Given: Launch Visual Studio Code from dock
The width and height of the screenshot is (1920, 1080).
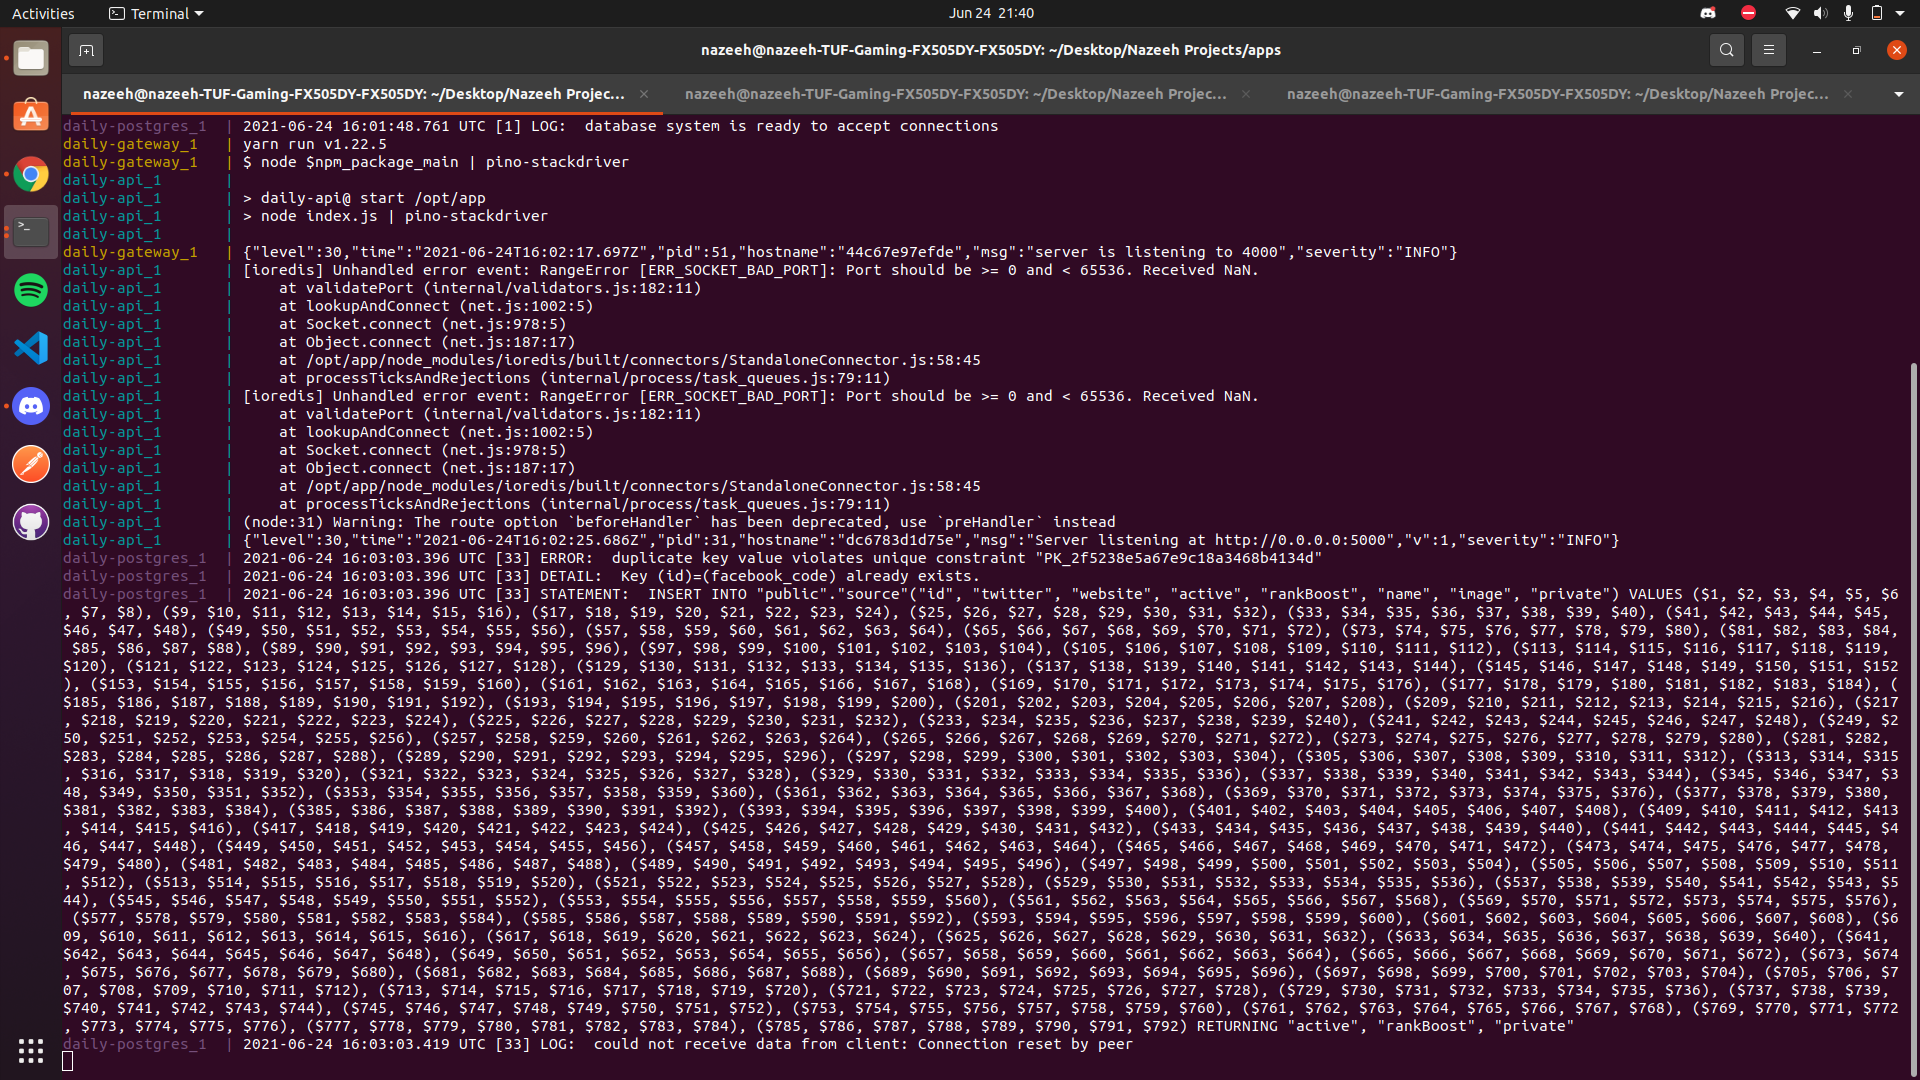Looking at the screenshot, I should point(31,348).
